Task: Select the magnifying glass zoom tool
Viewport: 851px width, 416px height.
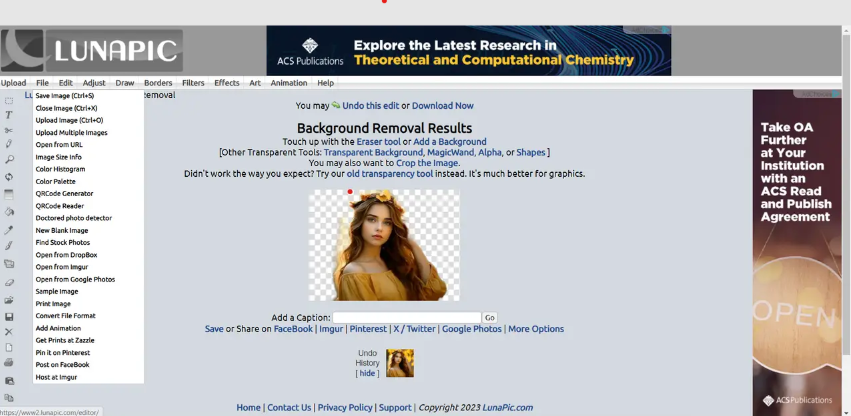Action: [x=9, y=160]
